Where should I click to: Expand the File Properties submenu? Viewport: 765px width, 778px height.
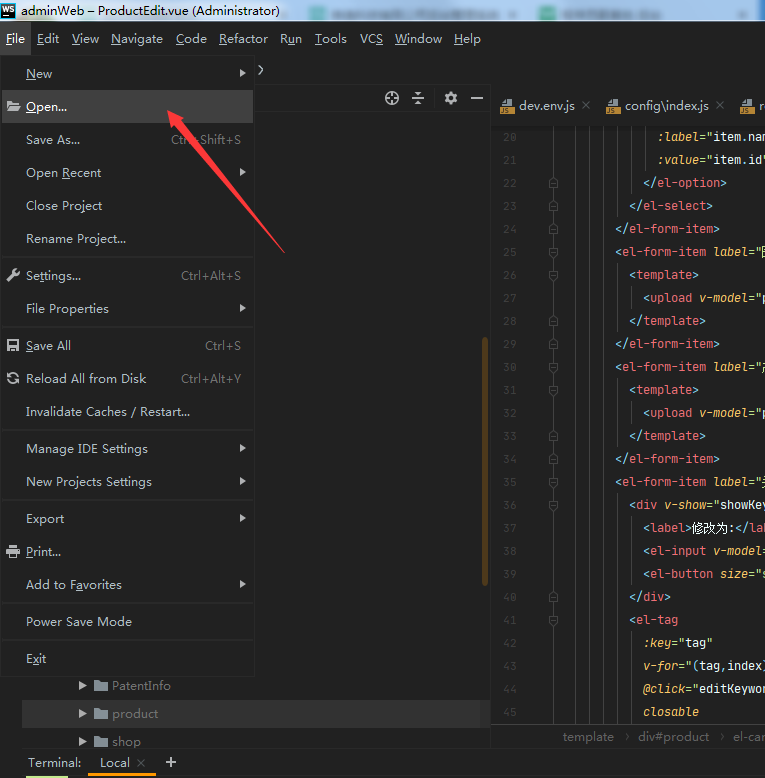pyautogui.click(x=128, y=309)
